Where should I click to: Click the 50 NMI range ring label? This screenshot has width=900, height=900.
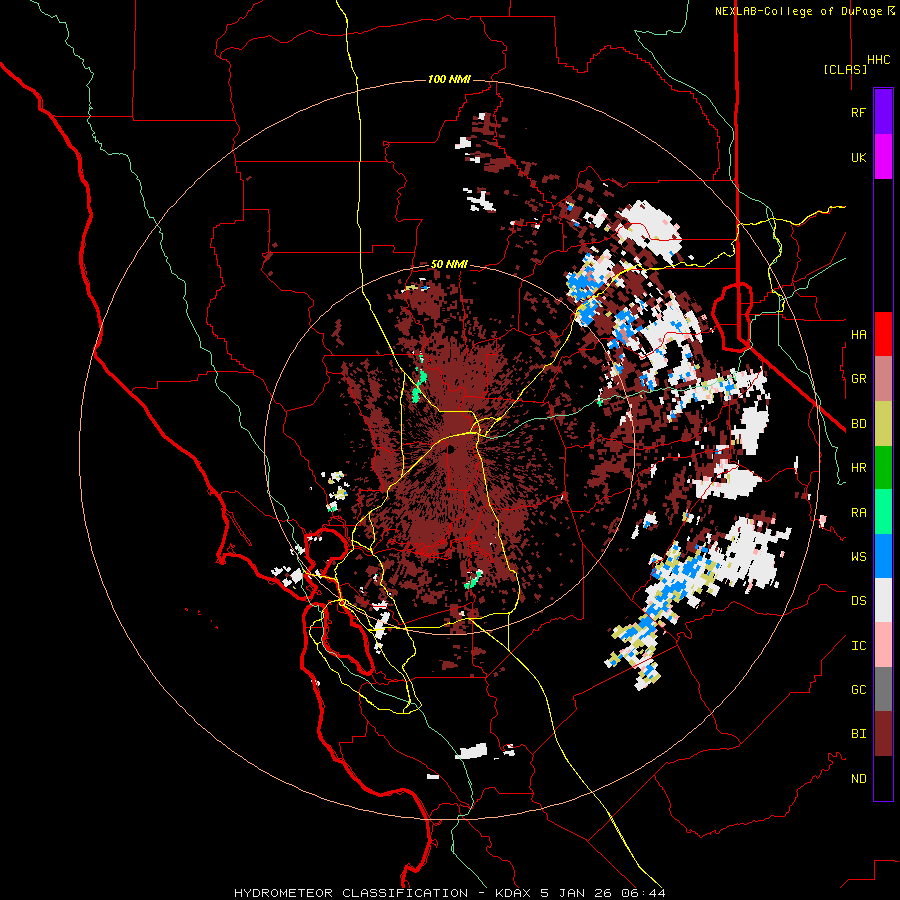pos(449,265)
